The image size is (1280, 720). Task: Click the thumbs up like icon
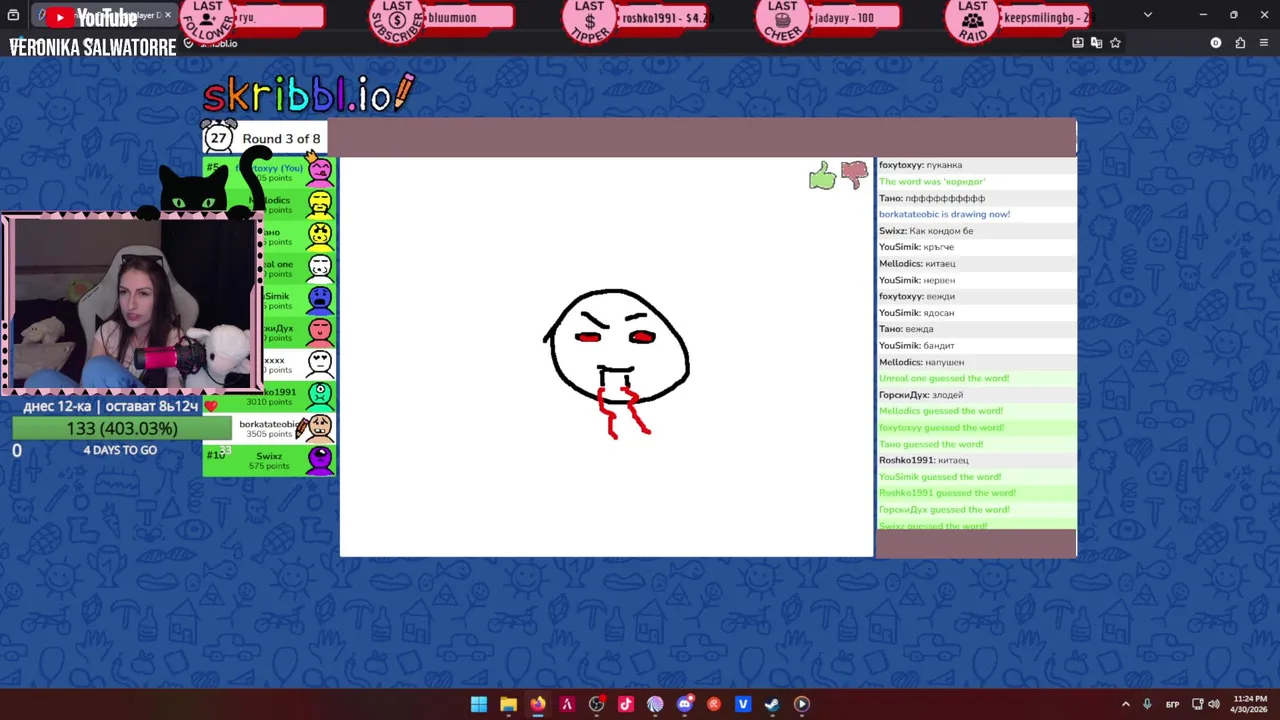point(822,177)
